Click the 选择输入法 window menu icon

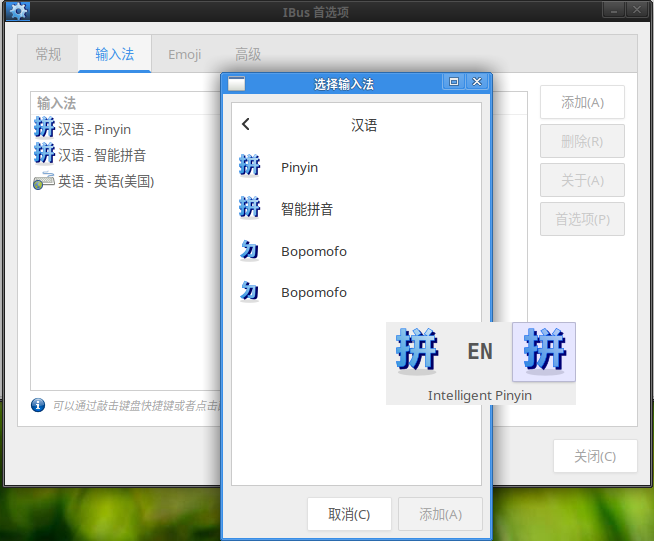[236, 83]
